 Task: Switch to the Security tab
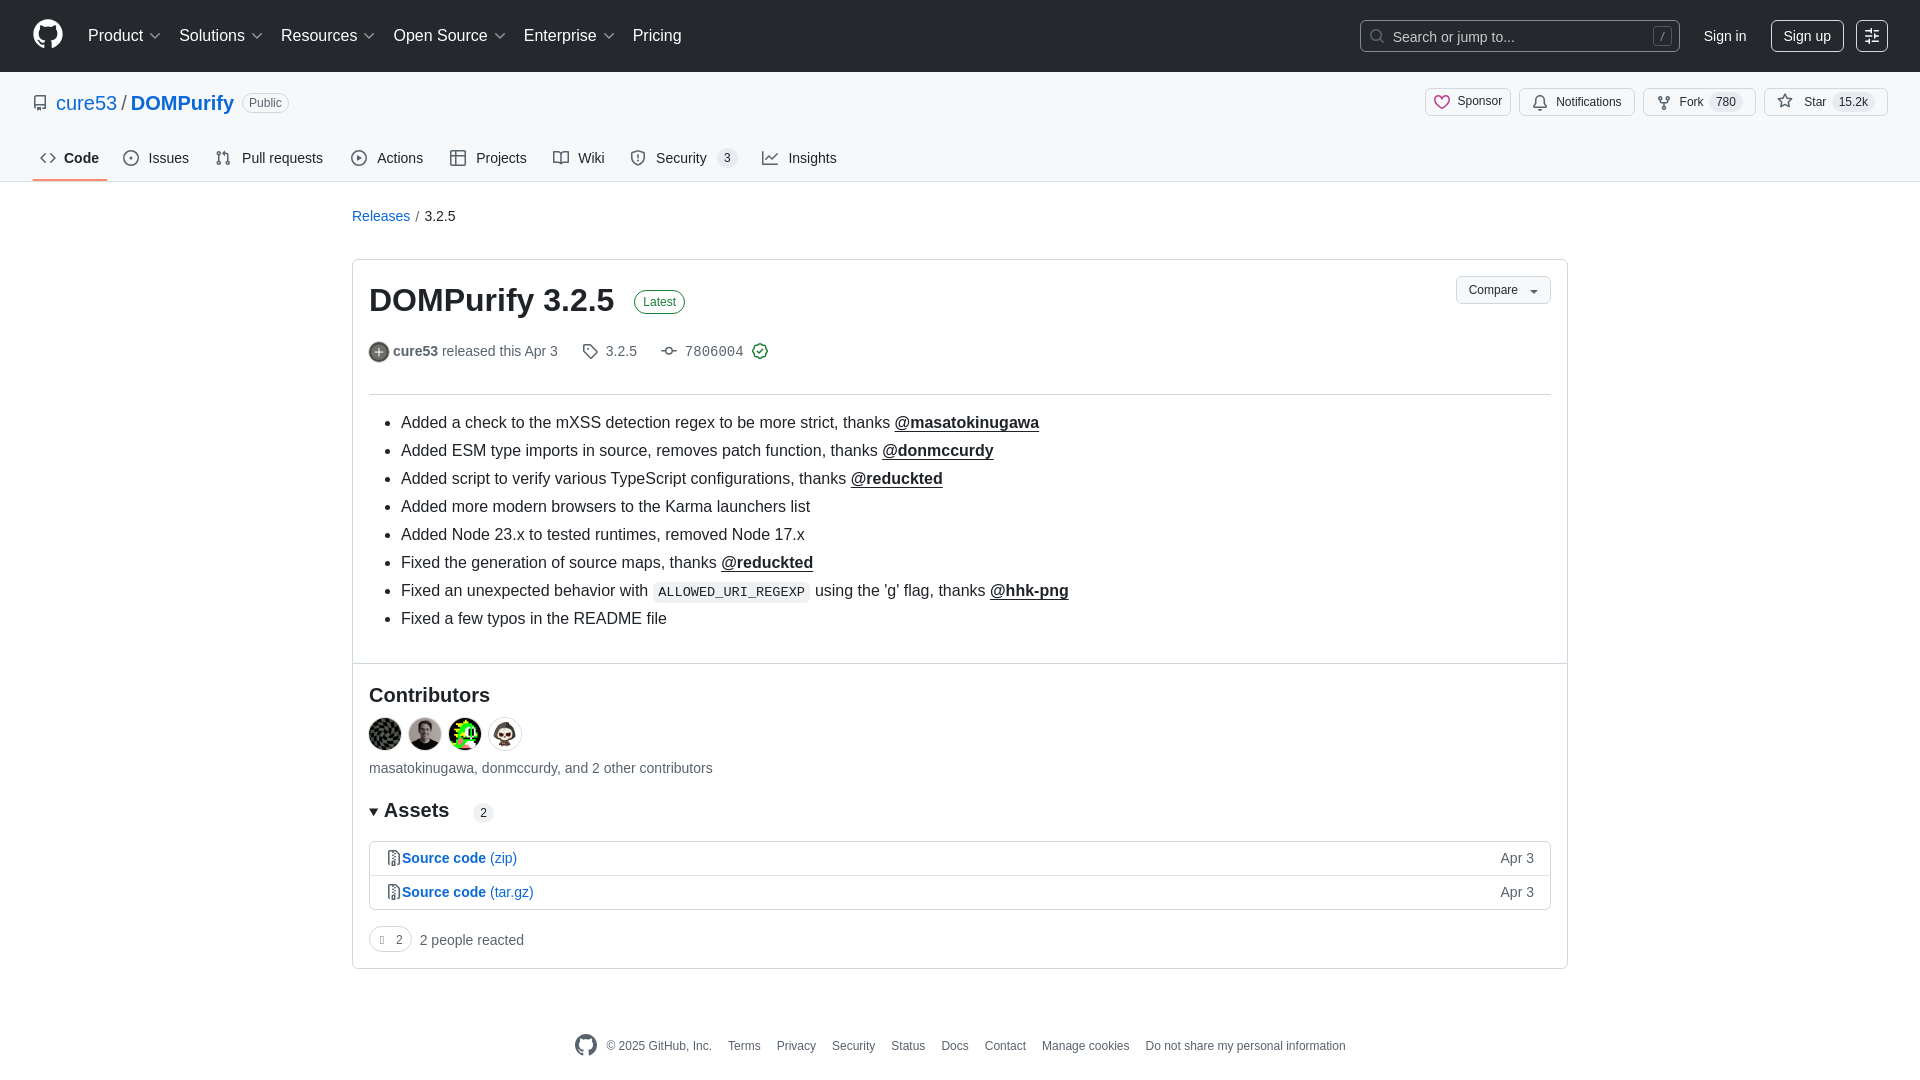pos(684,158)
